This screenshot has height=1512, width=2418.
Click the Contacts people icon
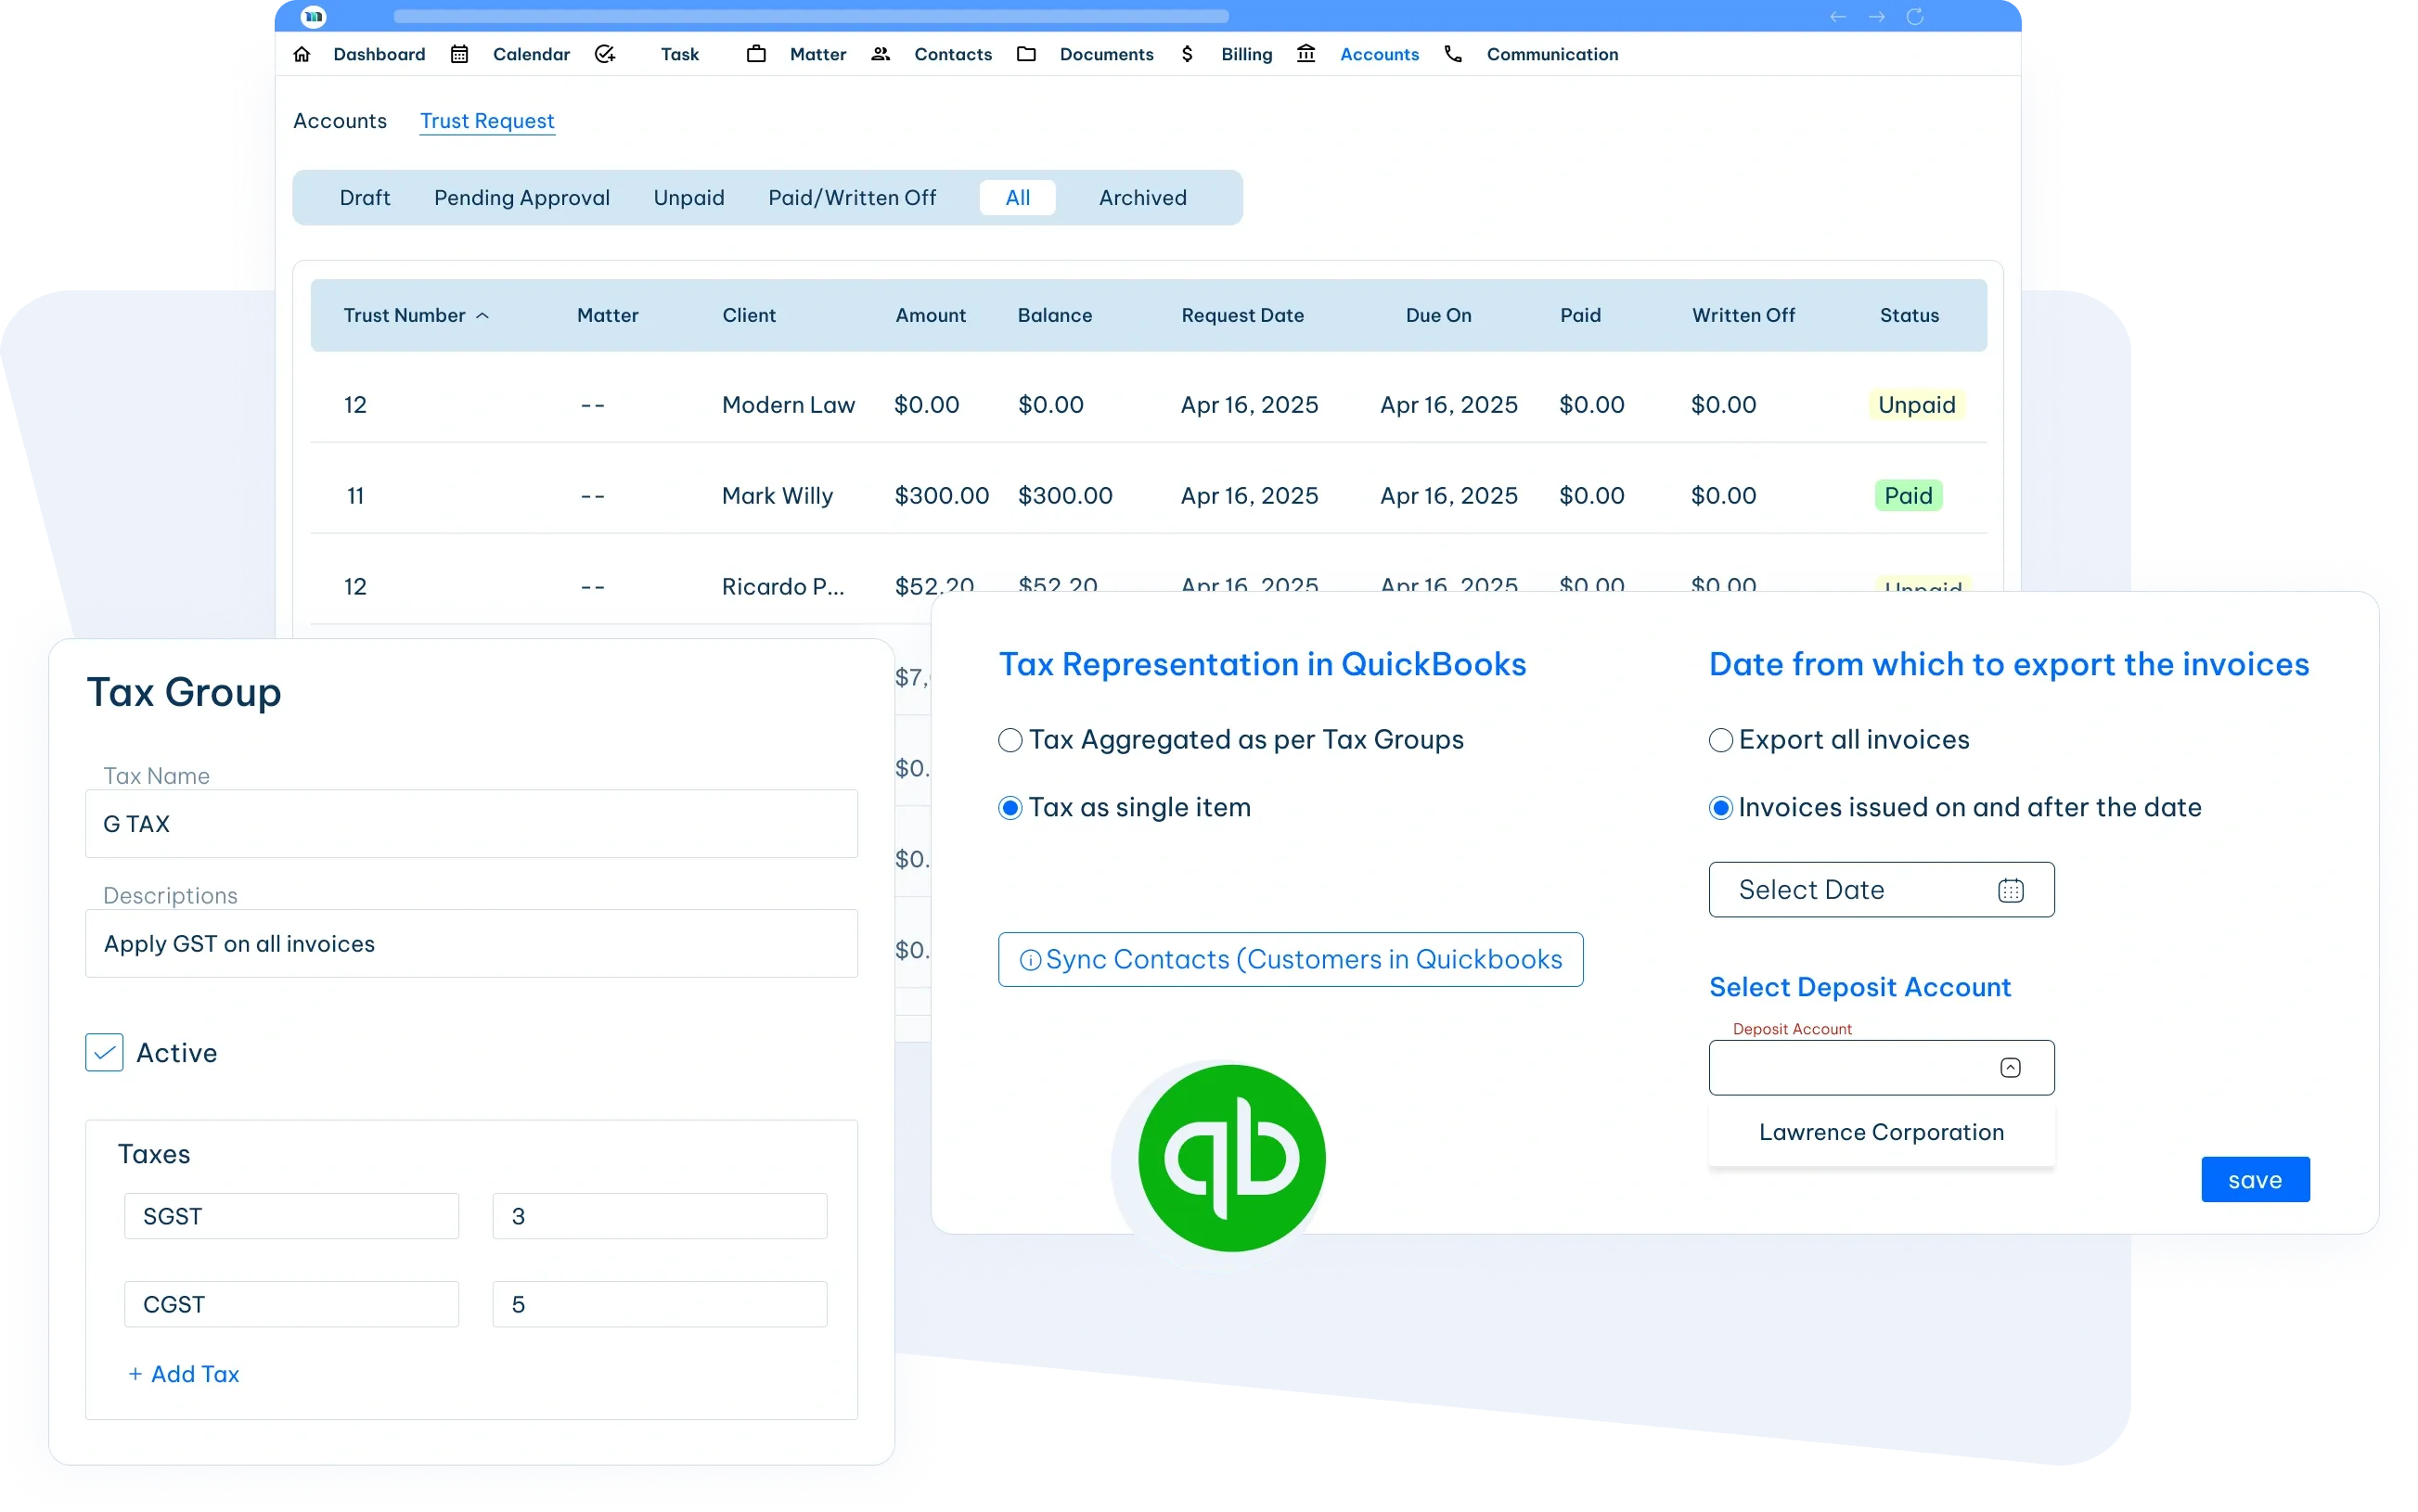point(880,54)
